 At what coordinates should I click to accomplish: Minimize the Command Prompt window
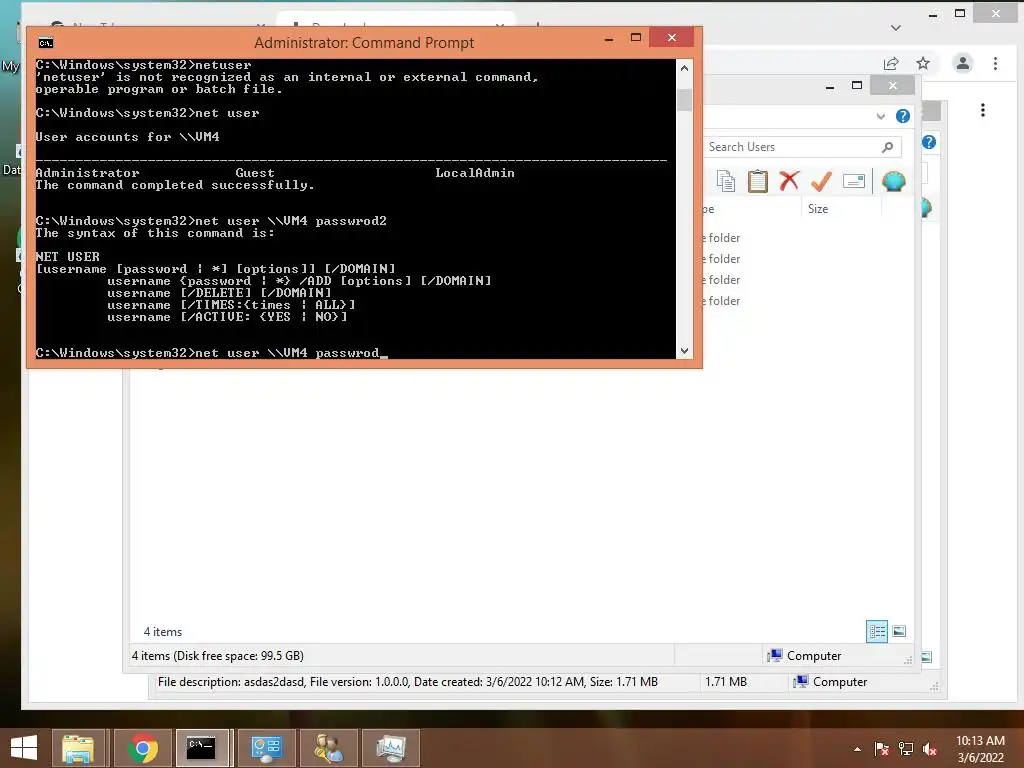609,39
